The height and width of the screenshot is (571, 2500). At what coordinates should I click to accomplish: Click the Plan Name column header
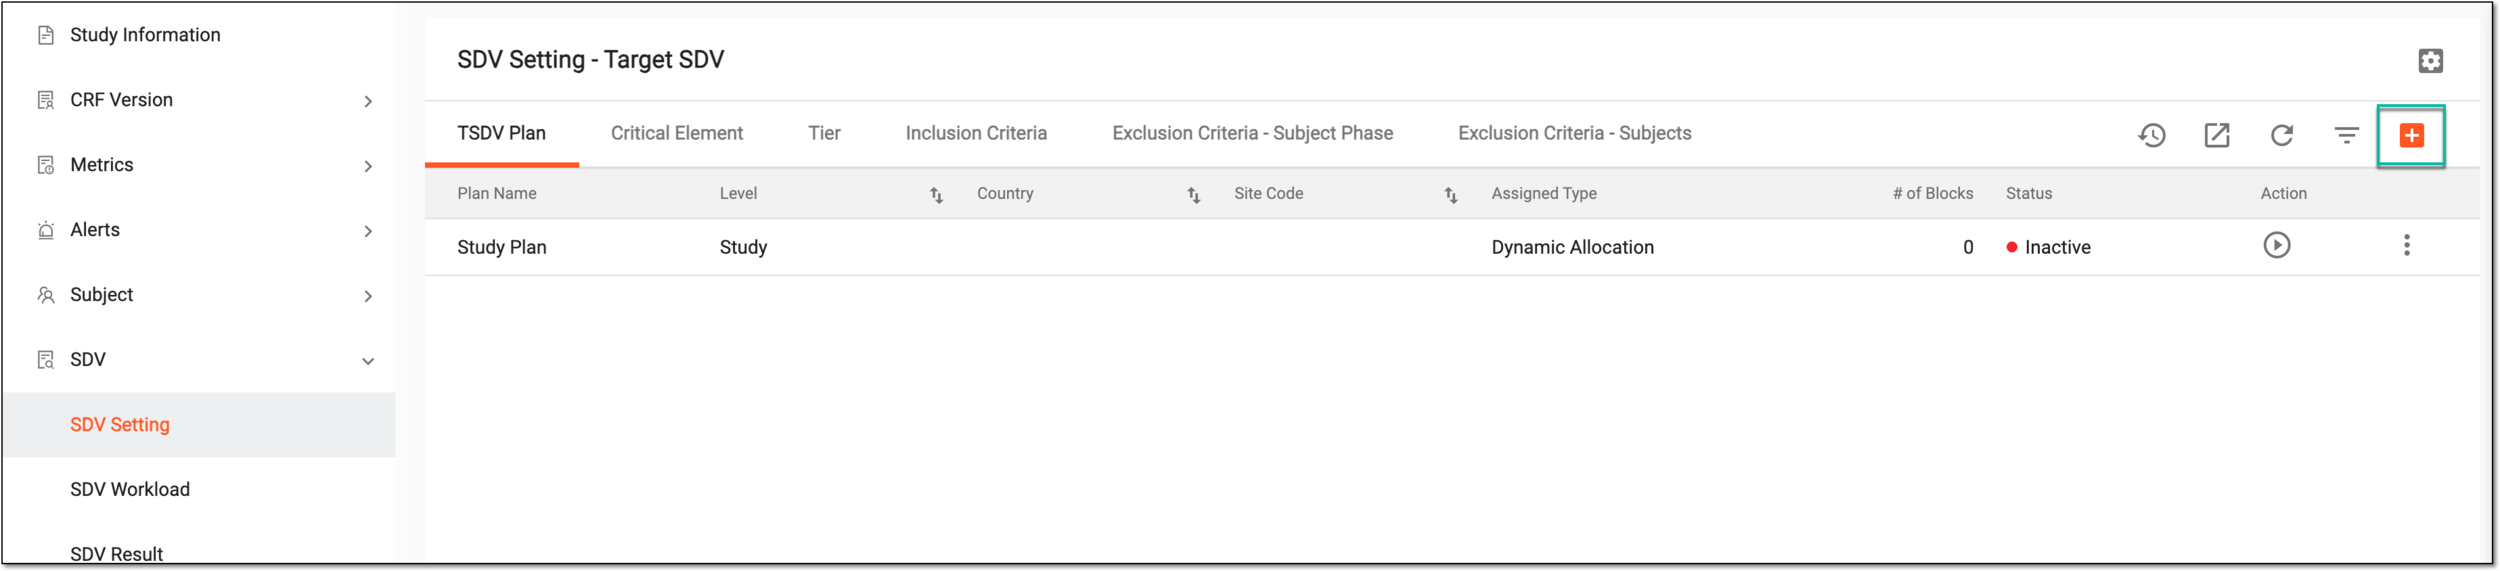point(497,194)
